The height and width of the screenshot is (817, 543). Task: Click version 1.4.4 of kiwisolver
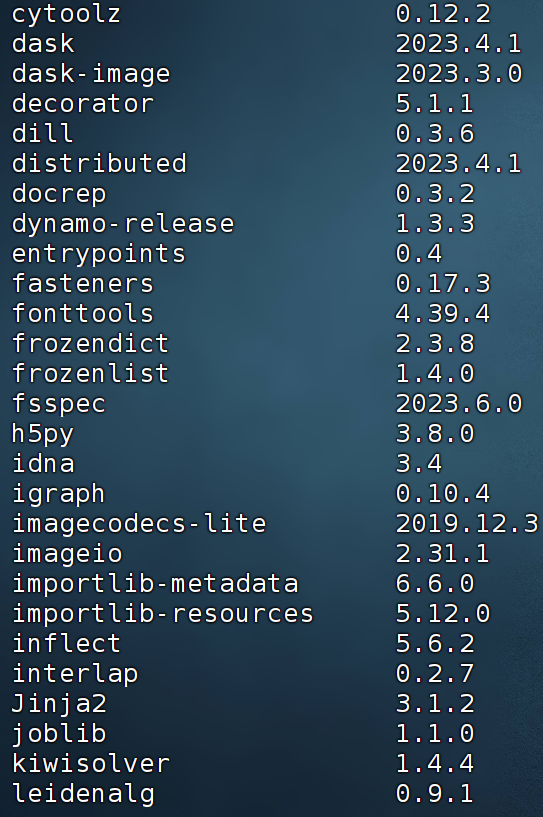click(x=435, y=763)
